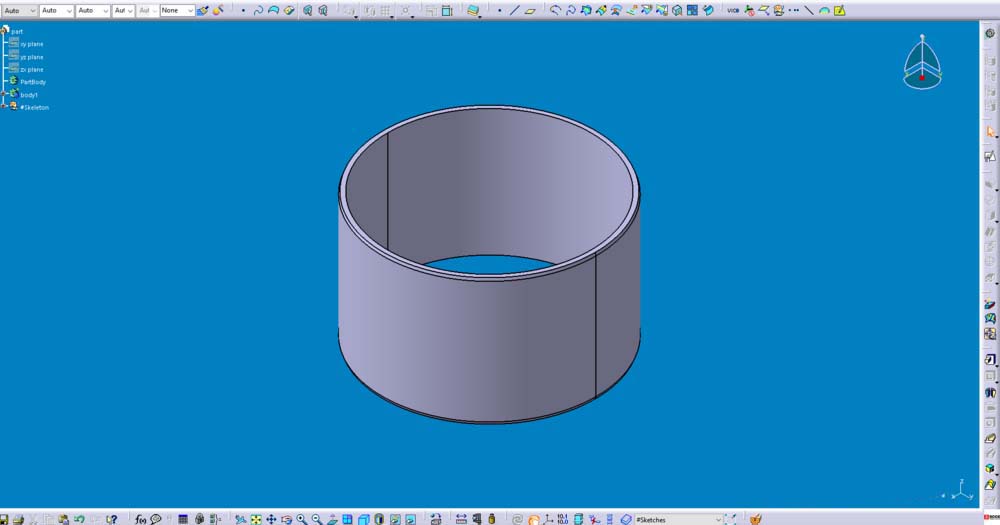Open the third Auto dropdown
The height and width of the screenshot is (525, 1000).
point(92,10)
